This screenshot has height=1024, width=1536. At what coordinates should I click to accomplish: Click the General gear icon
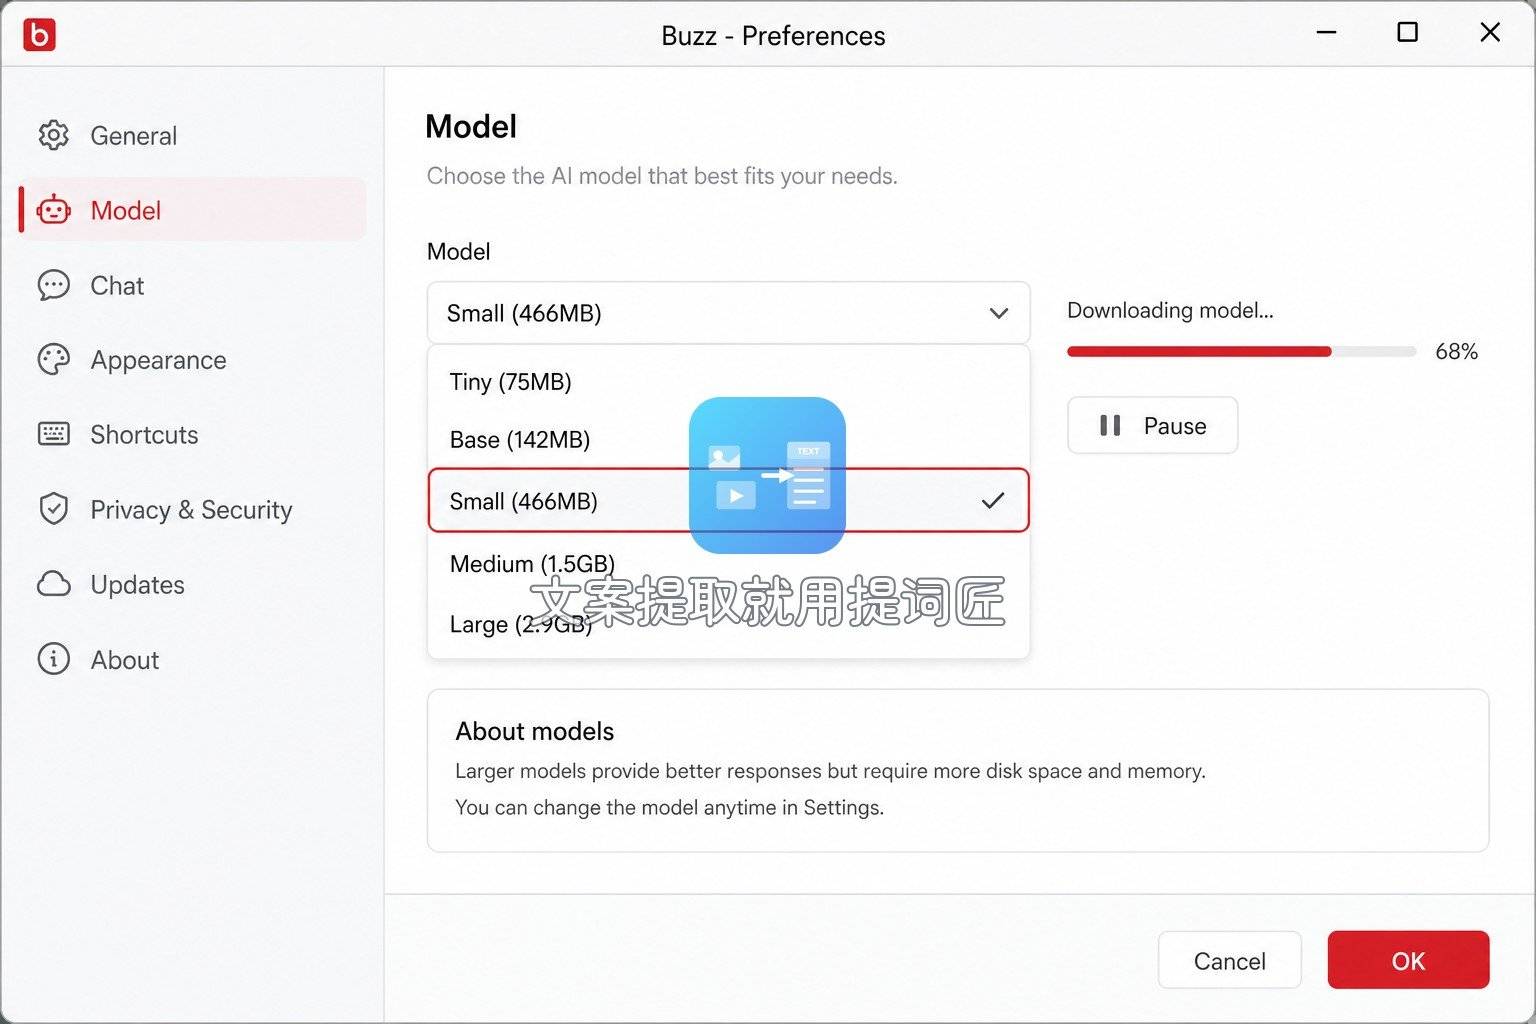click(53, 135)
